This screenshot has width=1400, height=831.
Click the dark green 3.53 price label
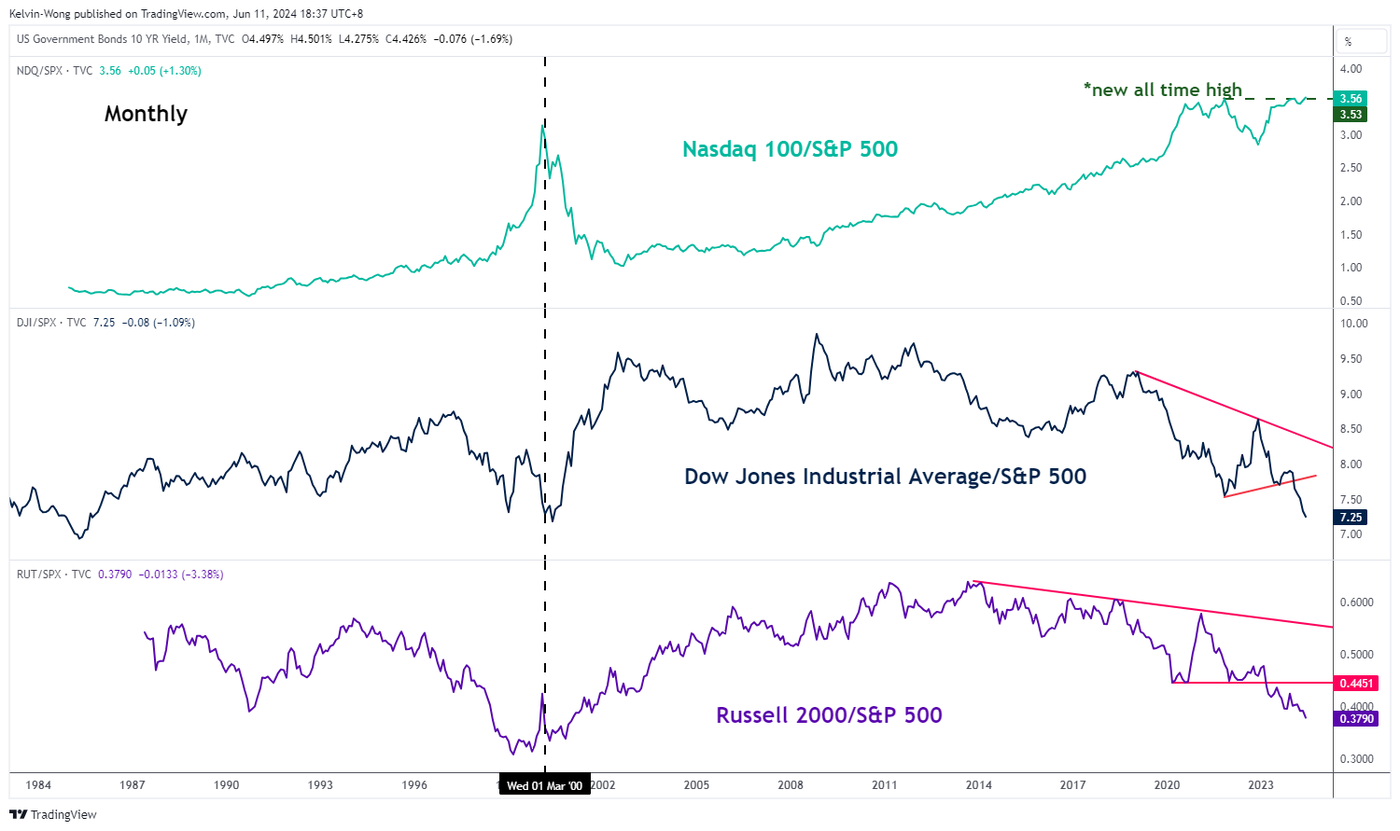(1350, 114)
